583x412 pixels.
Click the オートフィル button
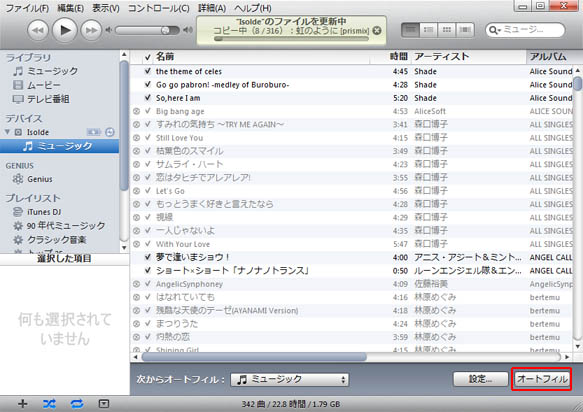point(542,379)
